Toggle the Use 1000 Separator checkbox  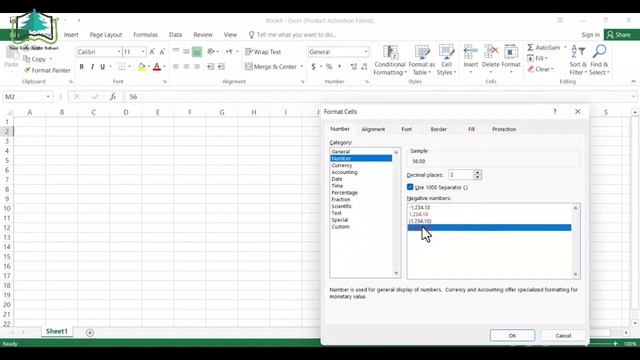pos(410,187)
